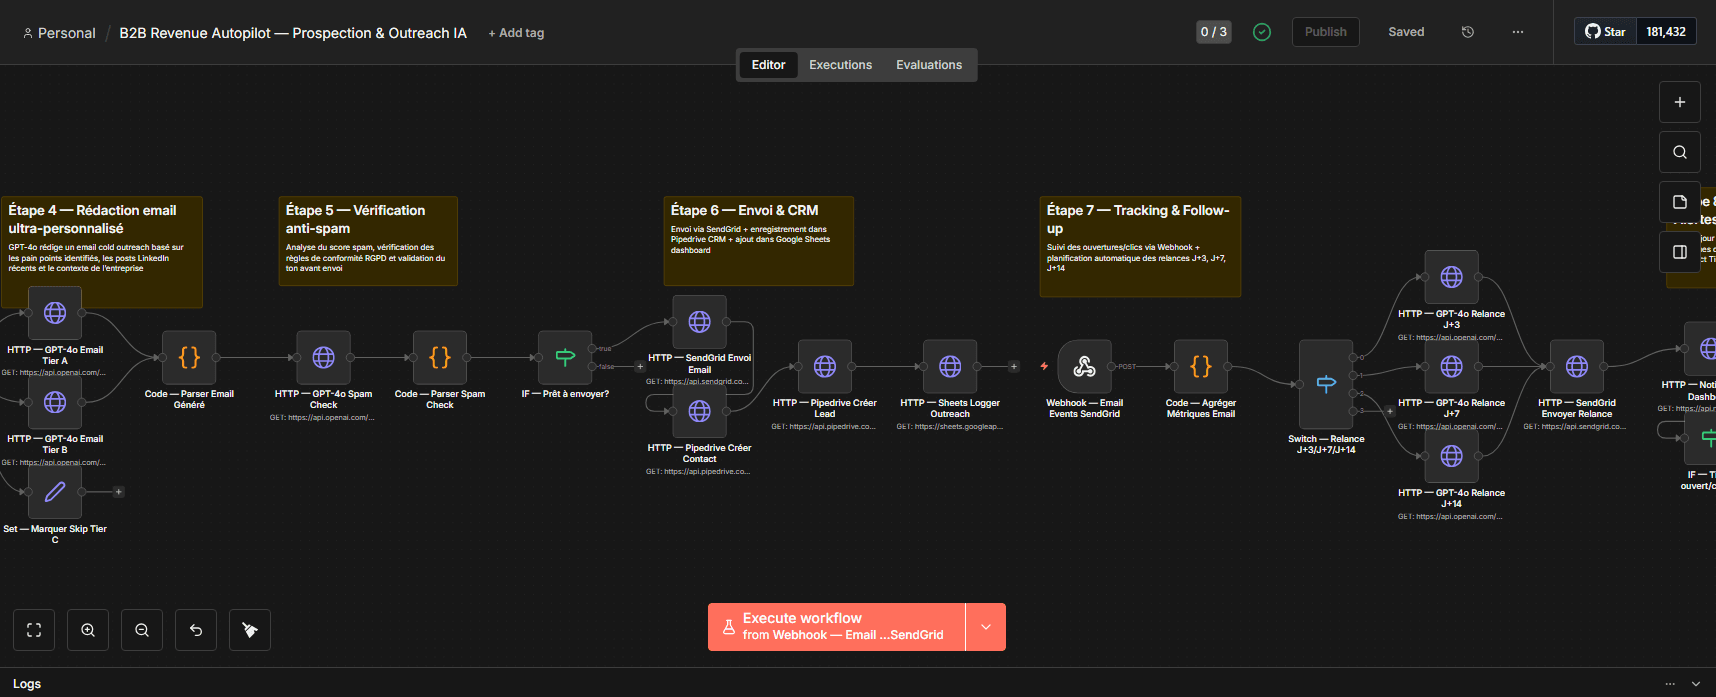1716x697 pixels.
Task: Switch to the Executions tab
Action: pos(841,65)
